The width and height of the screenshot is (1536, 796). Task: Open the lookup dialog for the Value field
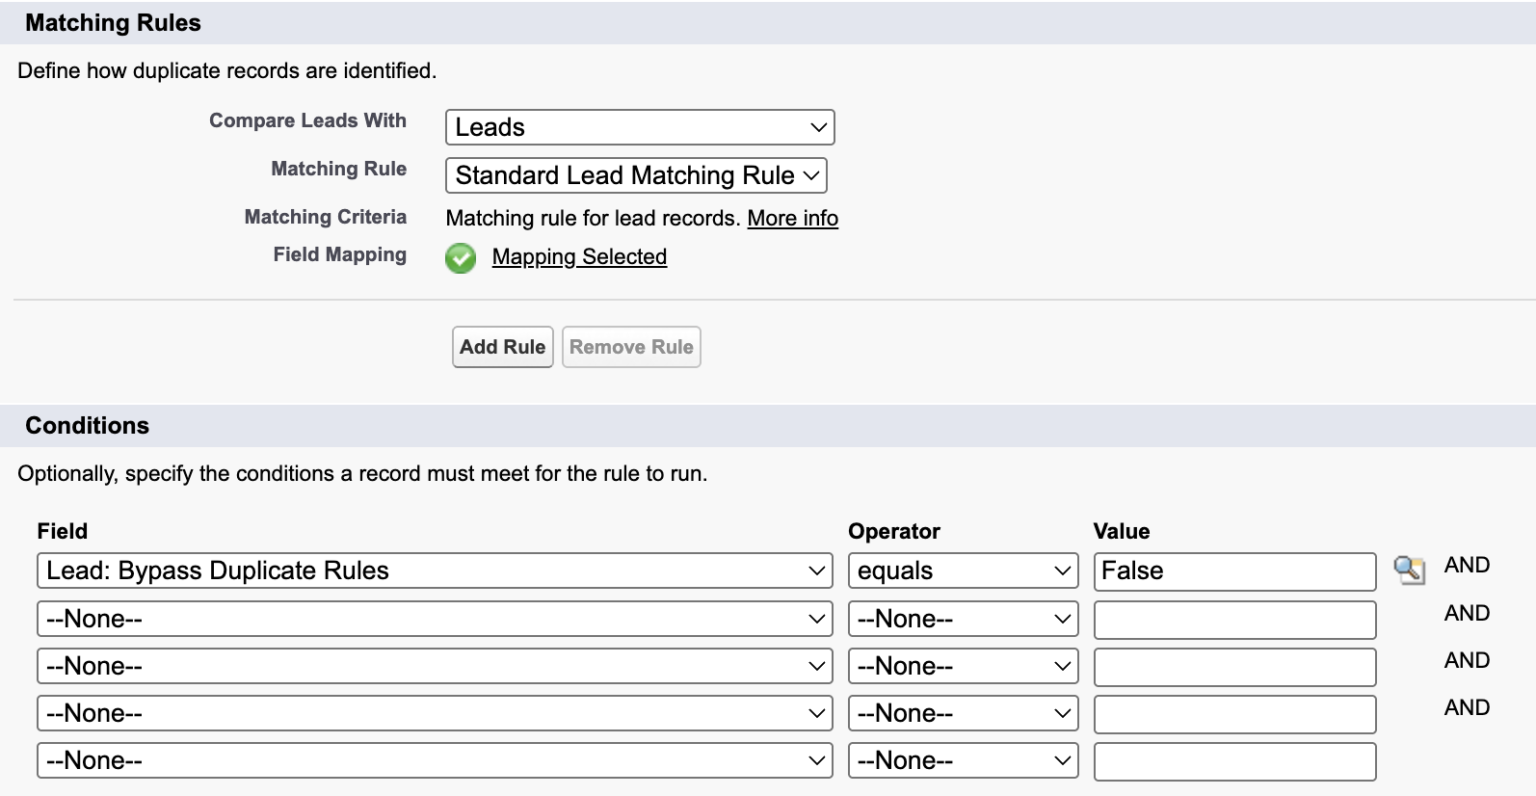1412,570
